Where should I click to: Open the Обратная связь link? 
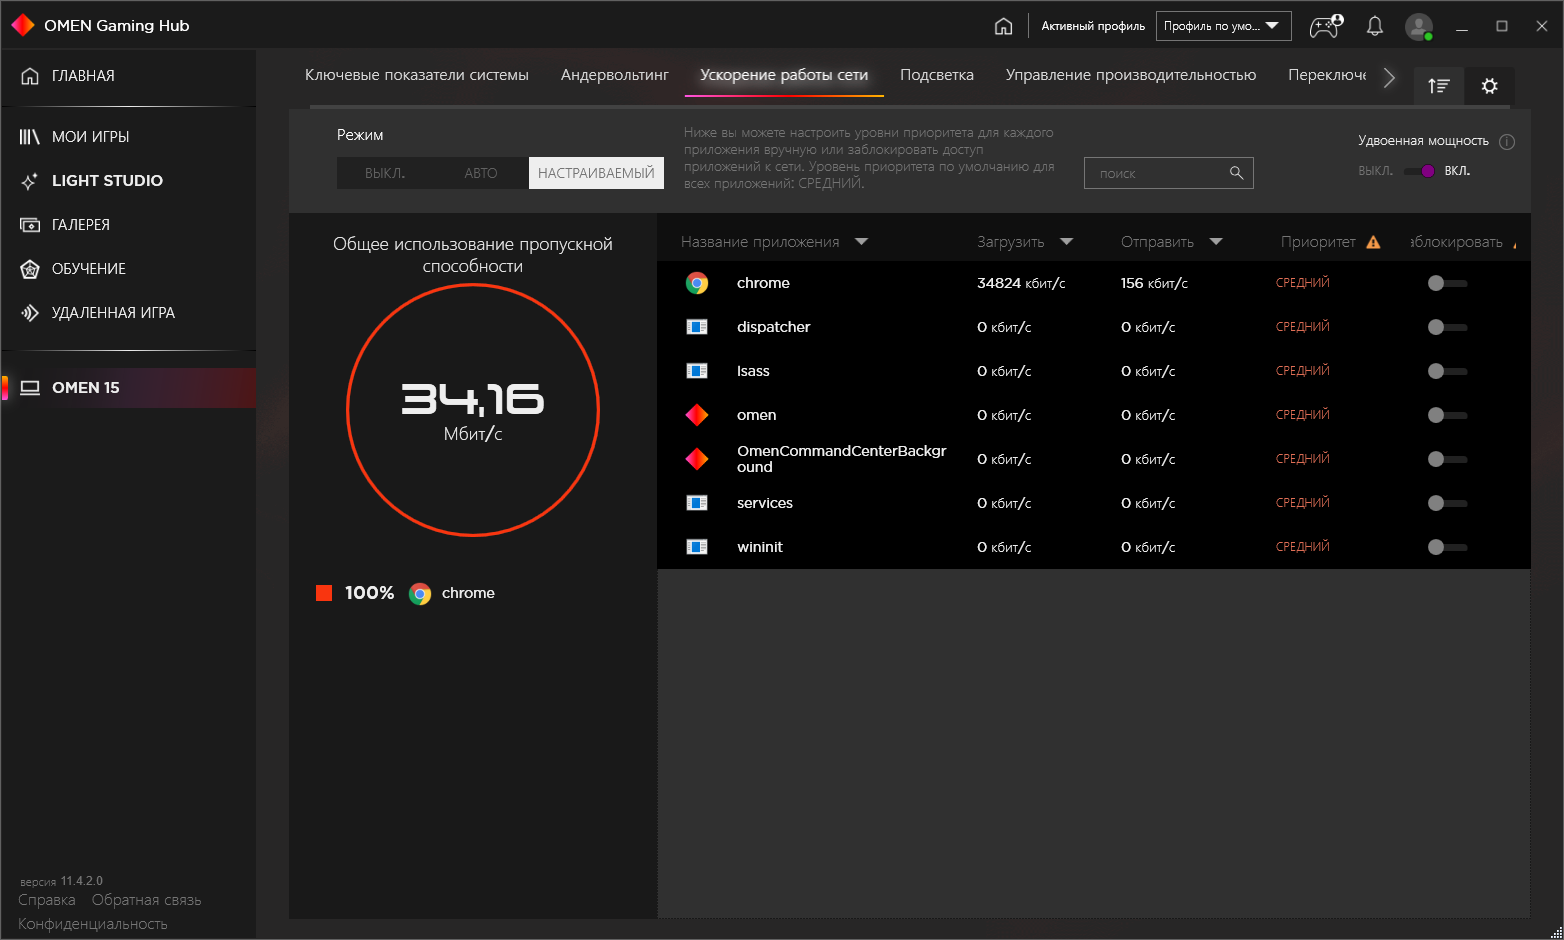(147, 900)
